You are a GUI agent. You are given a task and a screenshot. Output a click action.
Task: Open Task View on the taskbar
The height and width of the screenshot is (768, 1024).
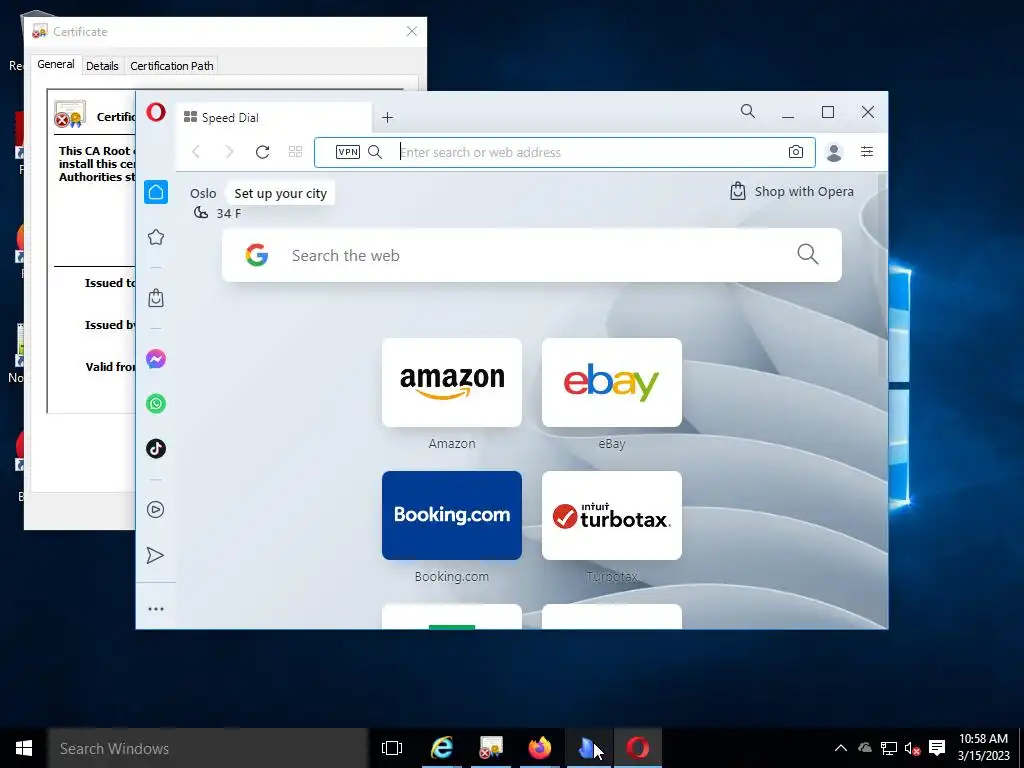coord(392,748)
